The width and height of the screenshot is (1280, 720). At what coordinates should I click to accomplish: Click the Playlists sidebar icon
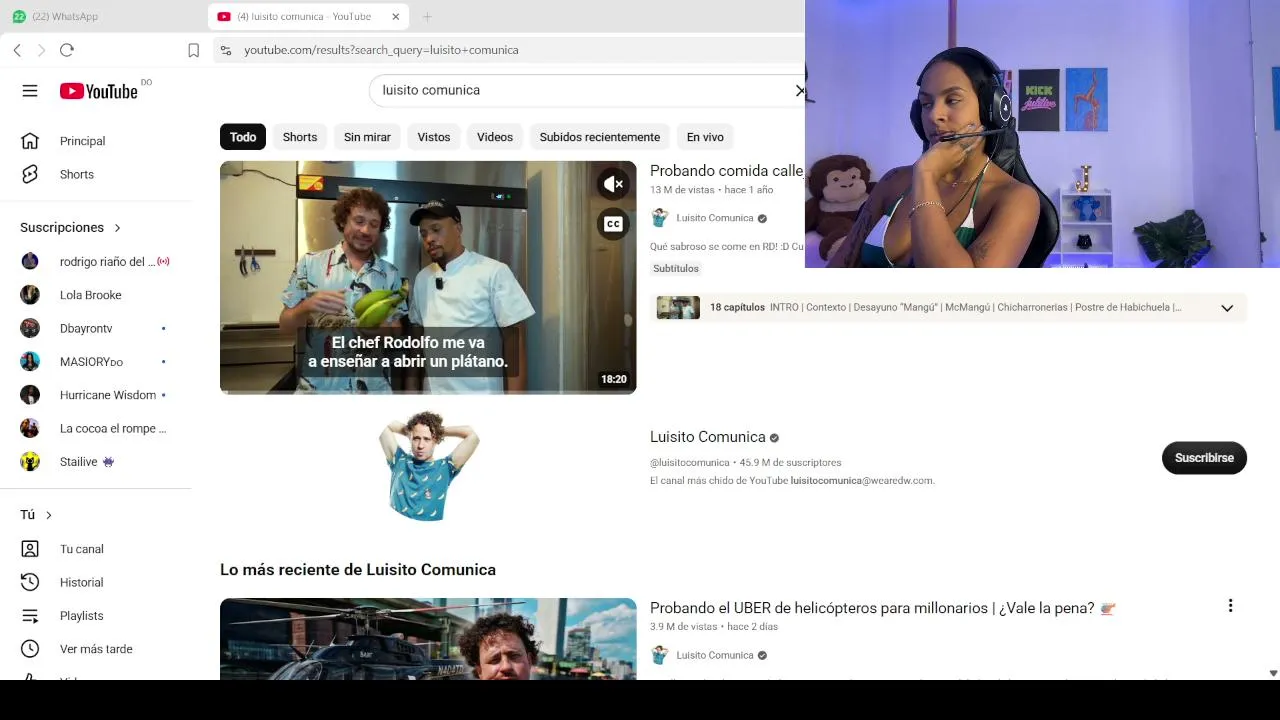pos(30,616)
